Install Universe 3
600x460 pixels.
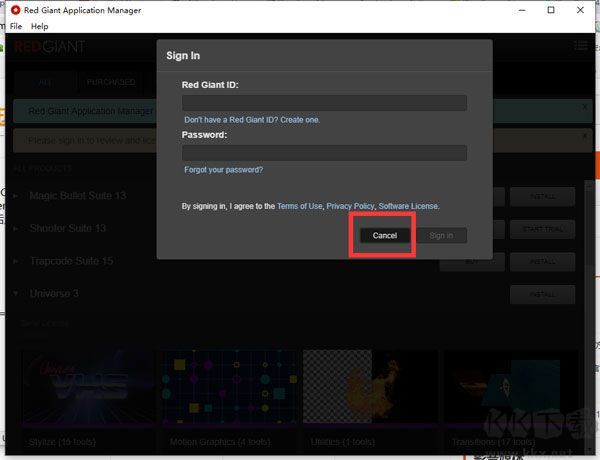pyautogui.click(x=542, y=294)
